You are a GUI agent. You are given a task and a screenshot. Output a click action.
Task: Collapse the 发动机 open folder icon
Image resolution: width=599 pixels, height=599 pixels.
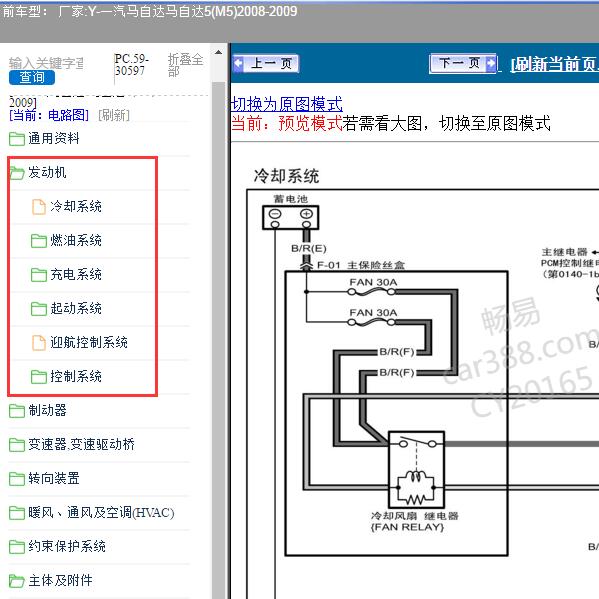tap(17, 173)
